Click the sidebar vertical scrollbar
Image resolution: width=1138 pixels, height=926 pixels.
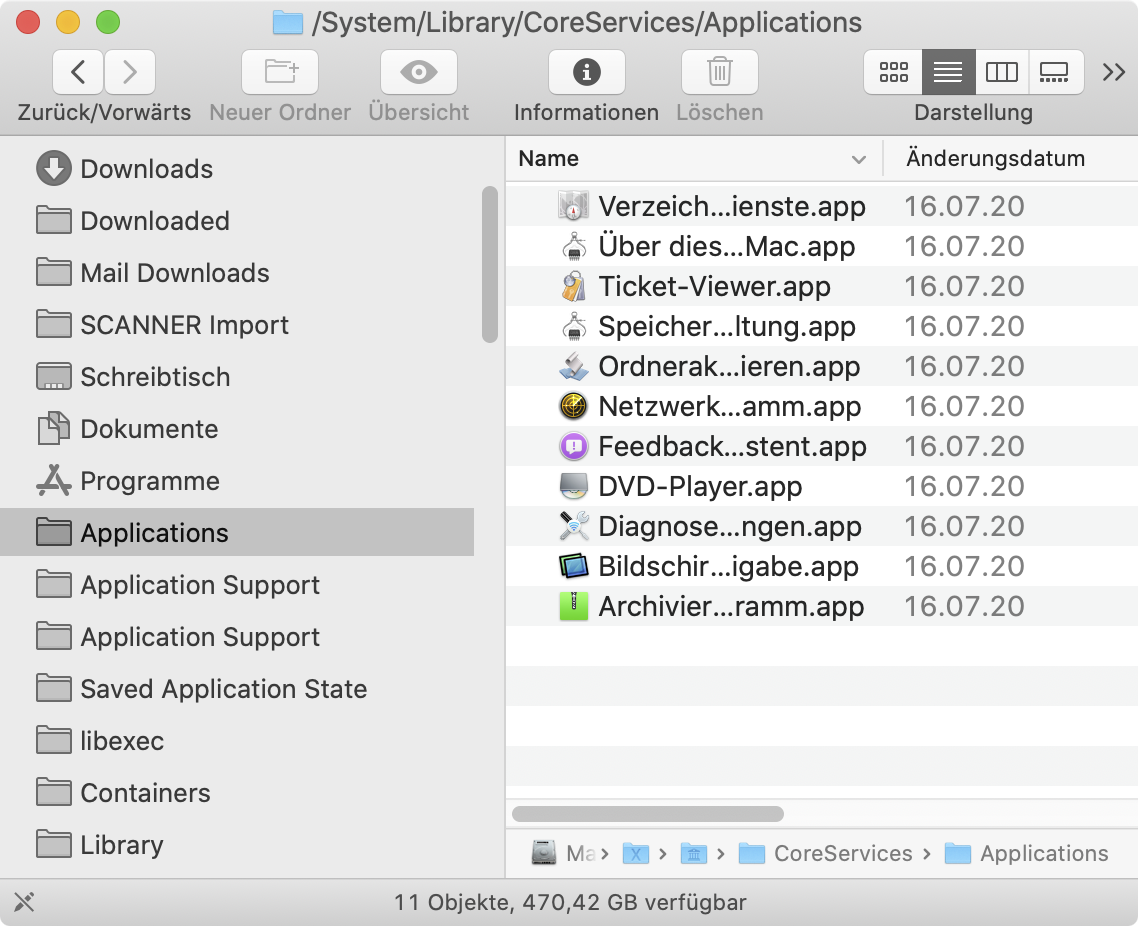coord(489,265)
